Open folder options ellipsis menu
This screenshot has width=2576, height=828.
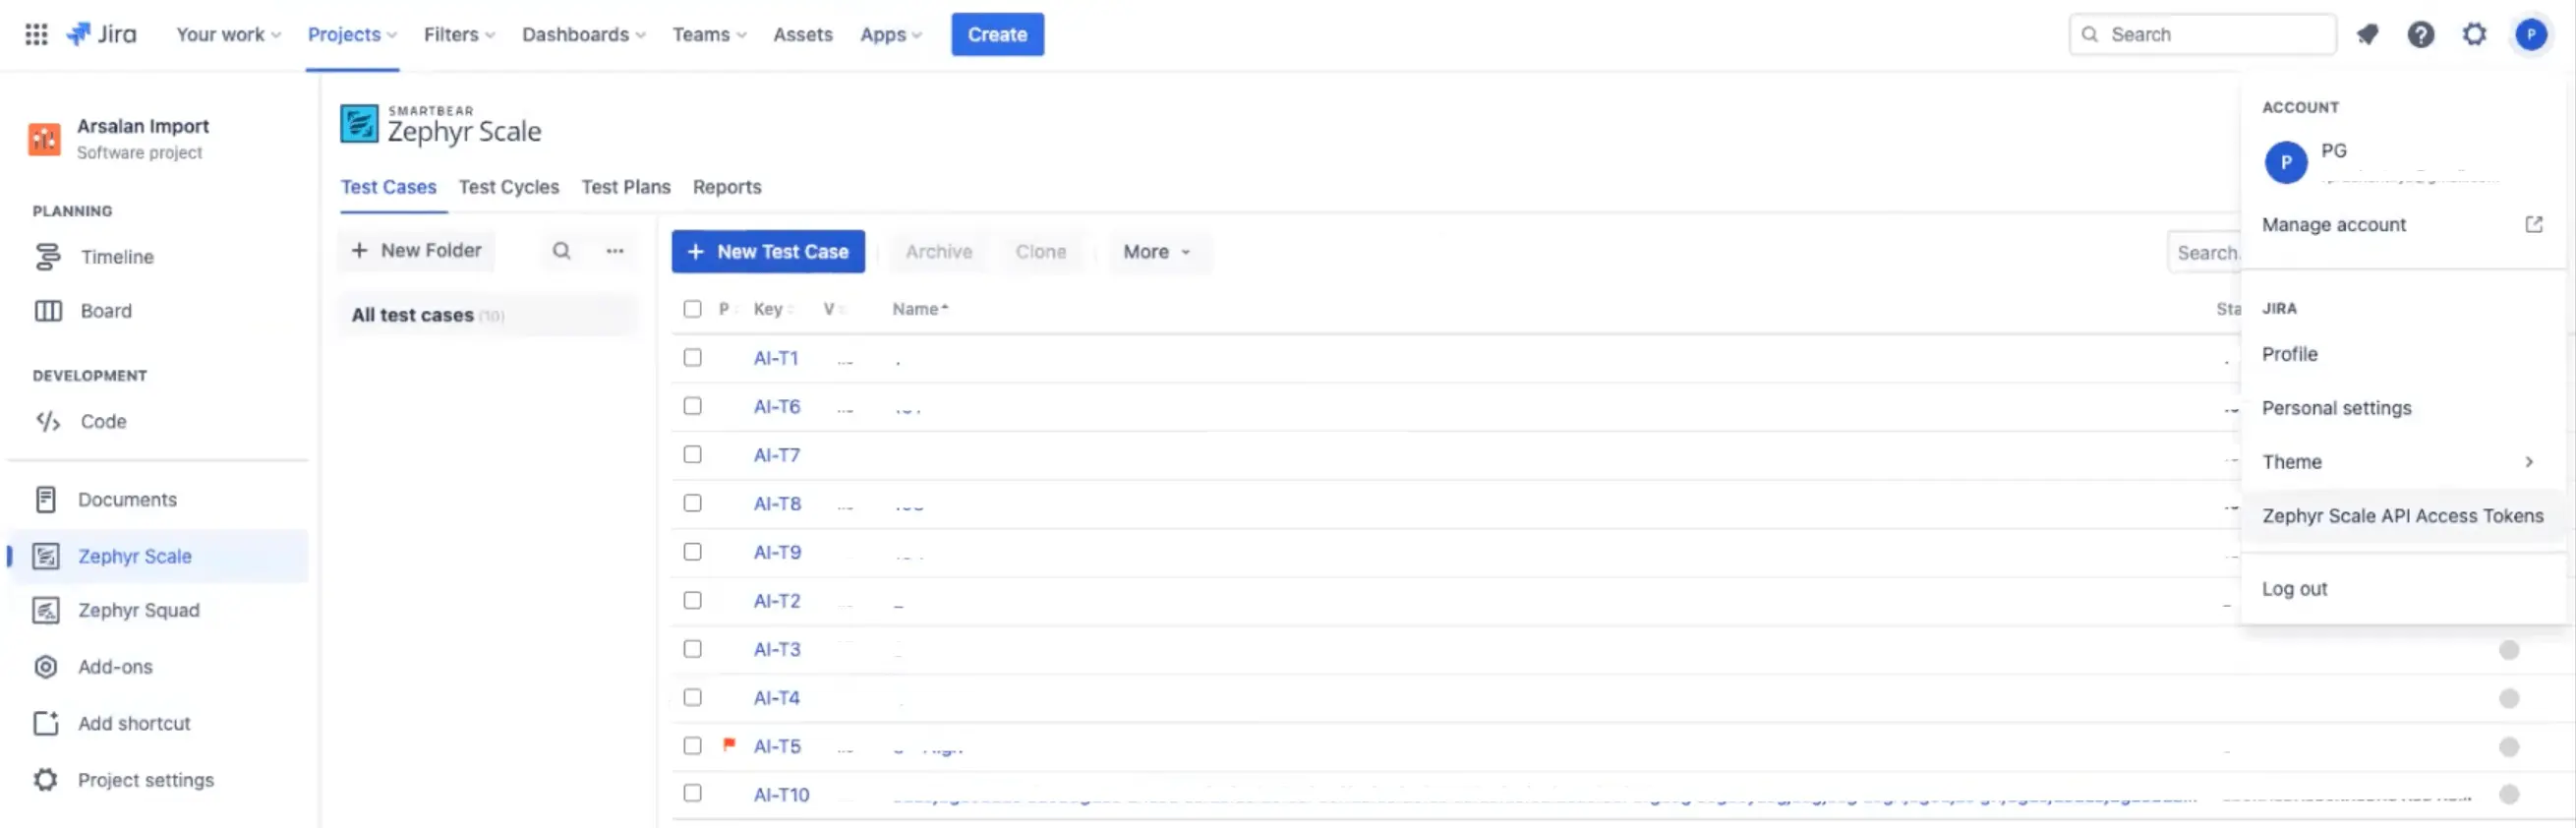615,250
